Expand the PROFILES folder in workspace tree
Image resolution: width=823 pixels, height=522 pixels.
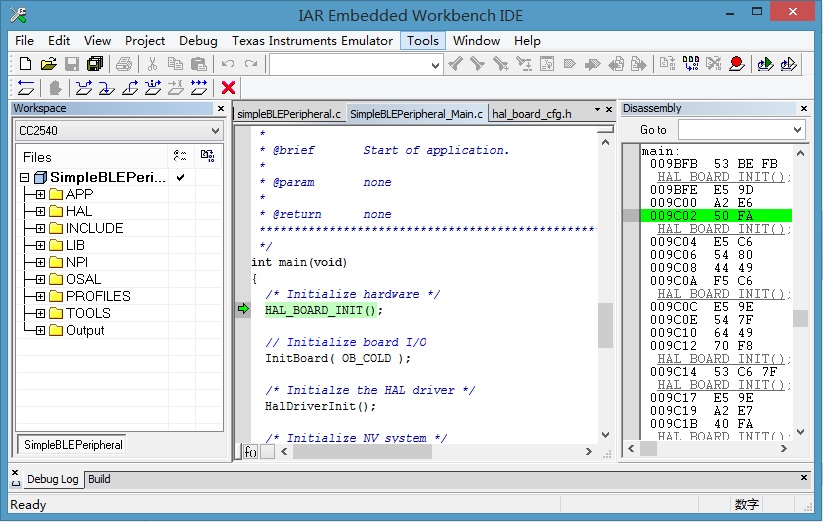(x=40, y=296)
